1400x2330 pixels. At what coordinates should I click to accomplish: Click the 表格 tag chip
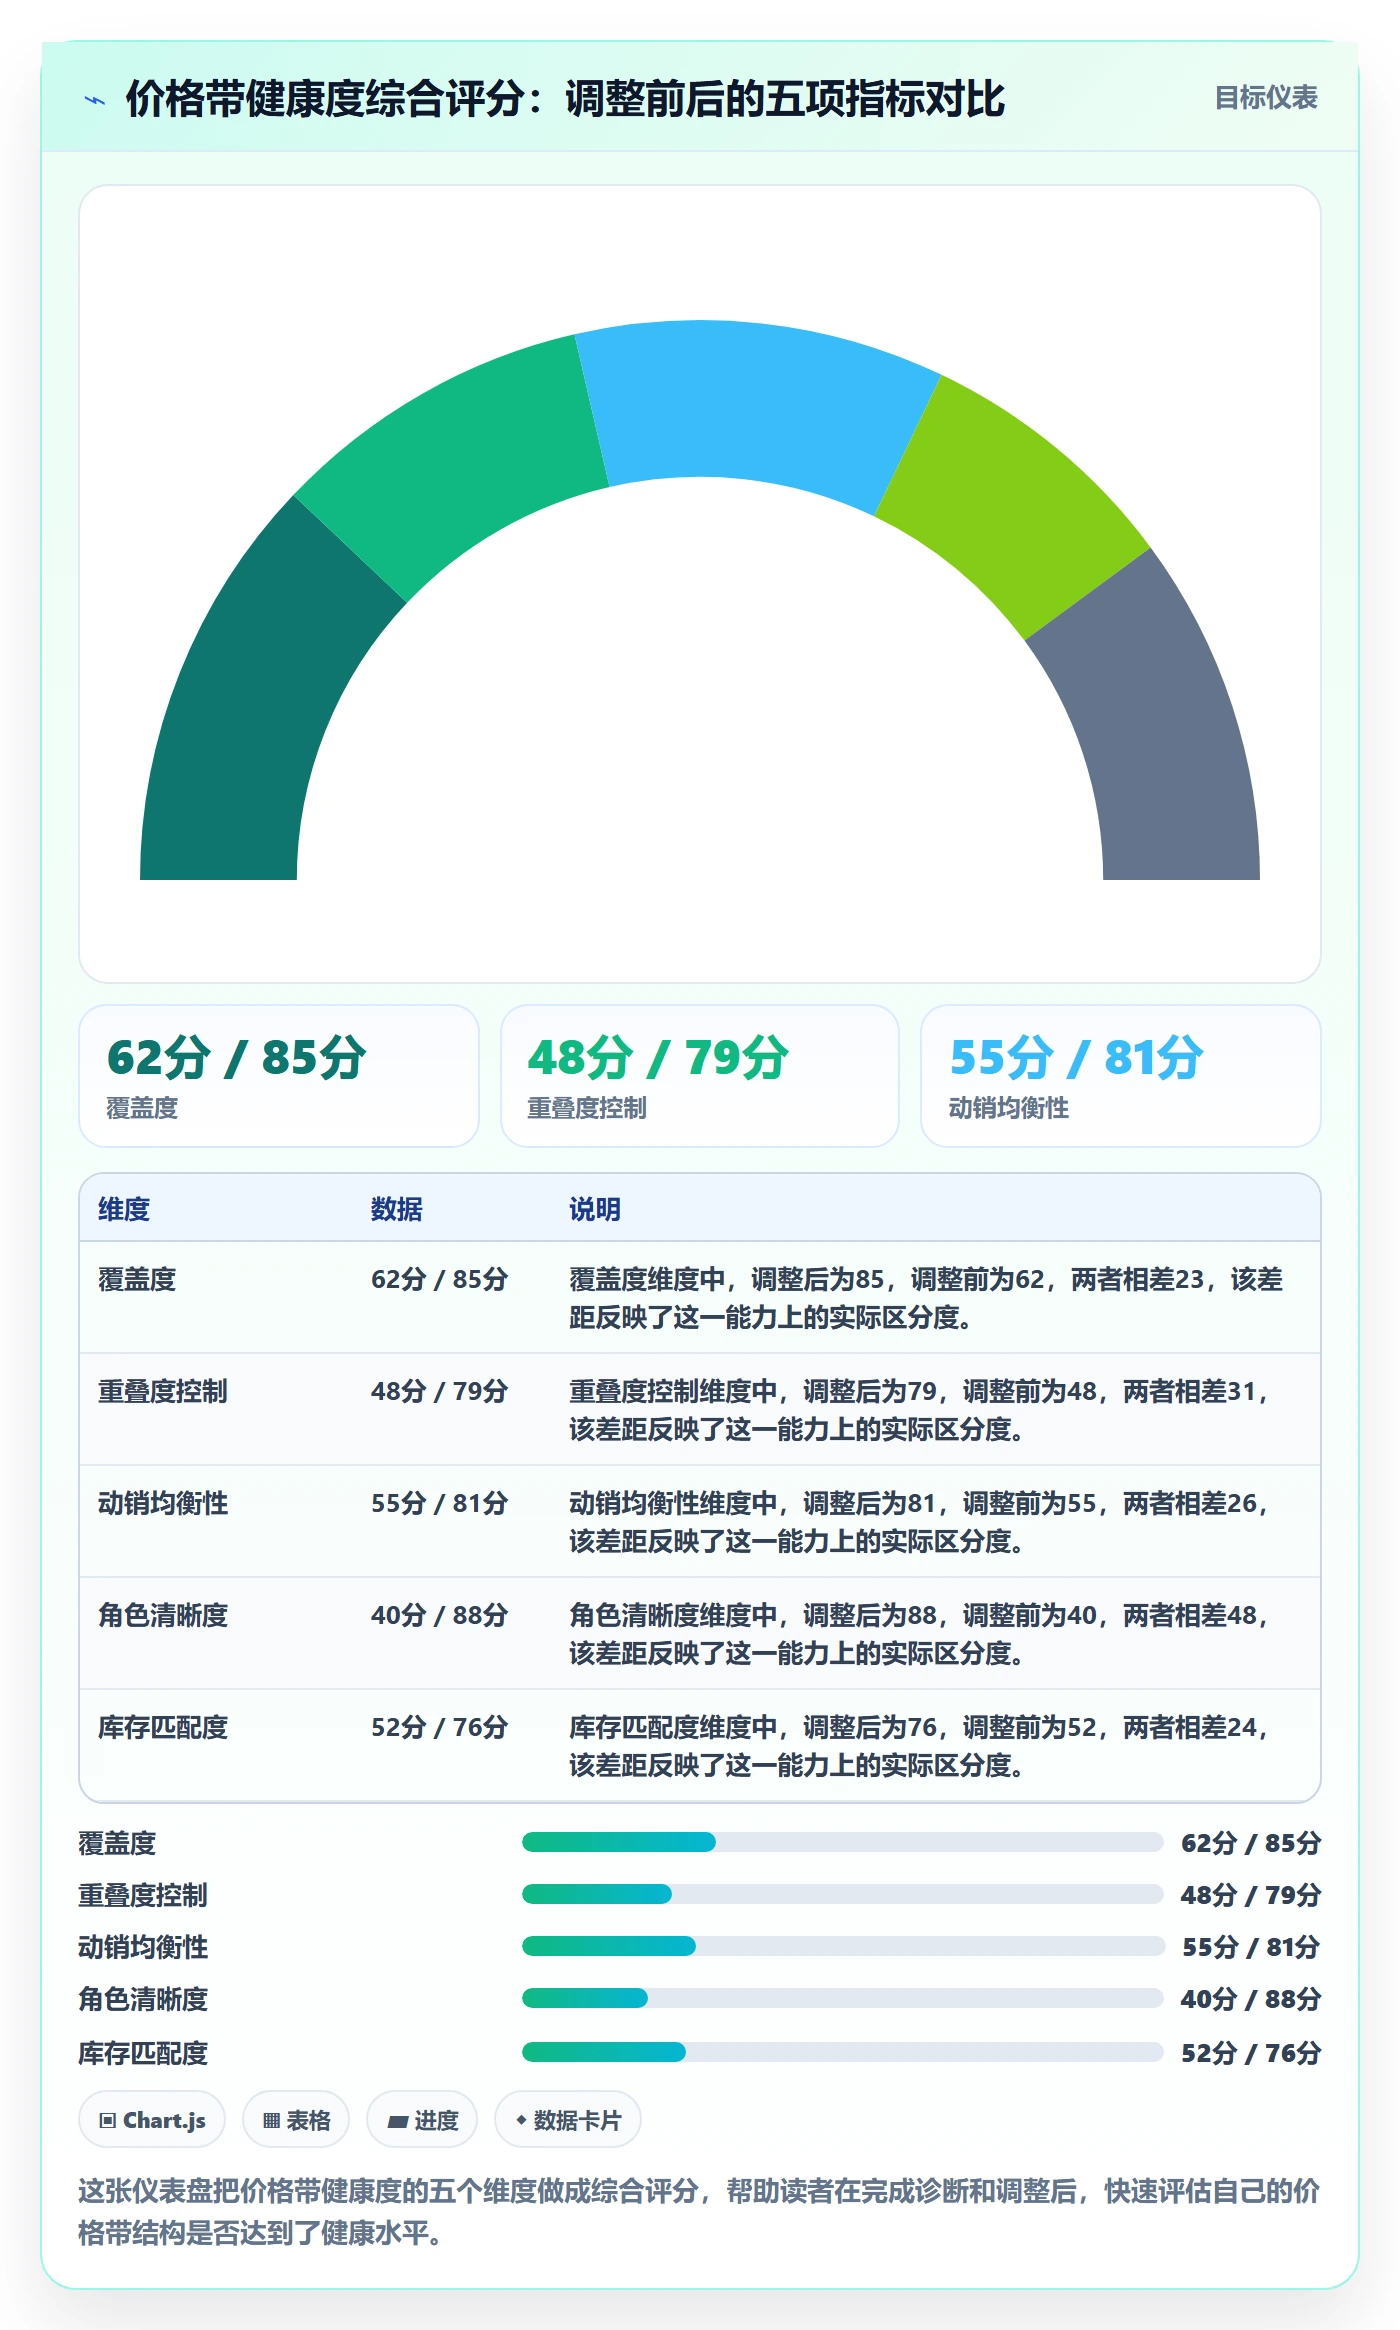click(296, 2119)
